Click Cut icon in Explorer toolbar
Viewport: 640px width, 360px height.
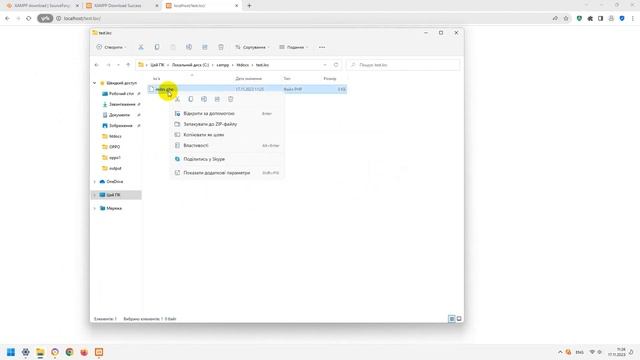click(x=141, y=47)
